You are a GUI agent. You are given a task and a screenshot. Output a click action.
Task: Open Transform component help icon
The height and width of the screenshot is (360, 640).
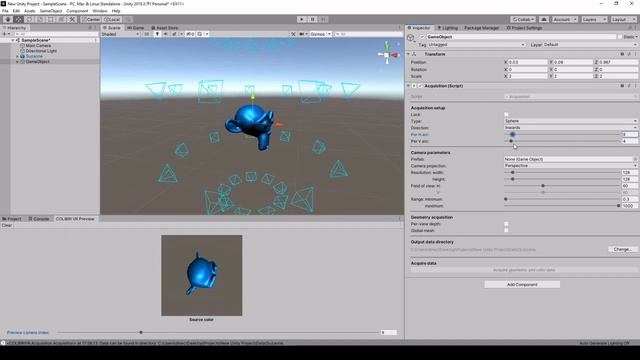pos(622,54)
